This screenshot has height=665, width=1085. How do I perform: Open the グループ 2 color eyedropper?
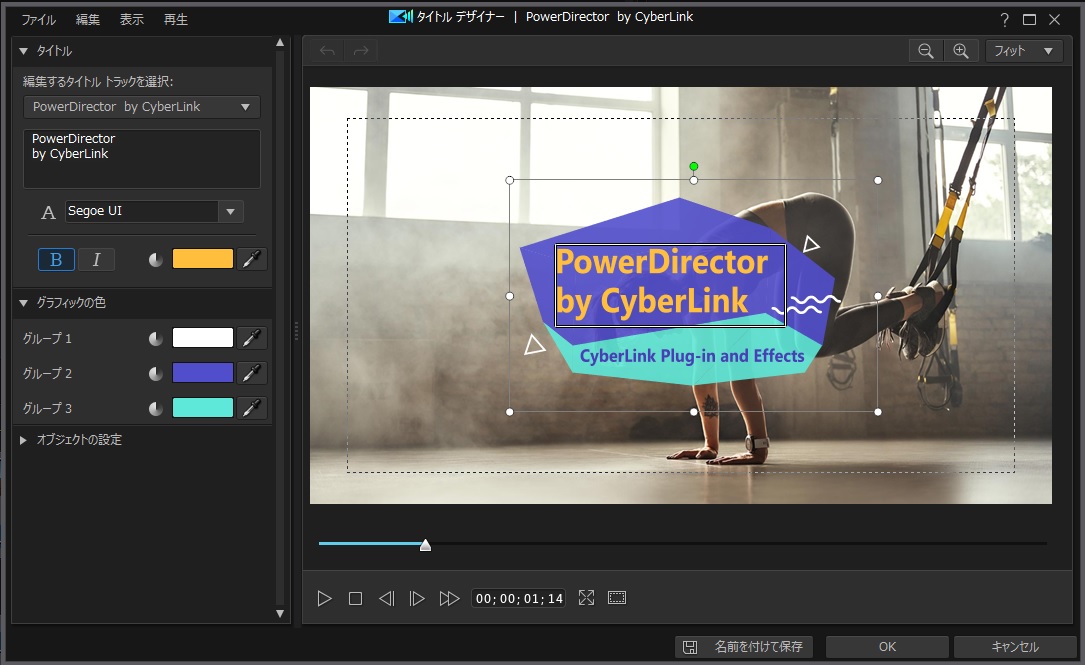pyautogui.click(x=252, y=373)
